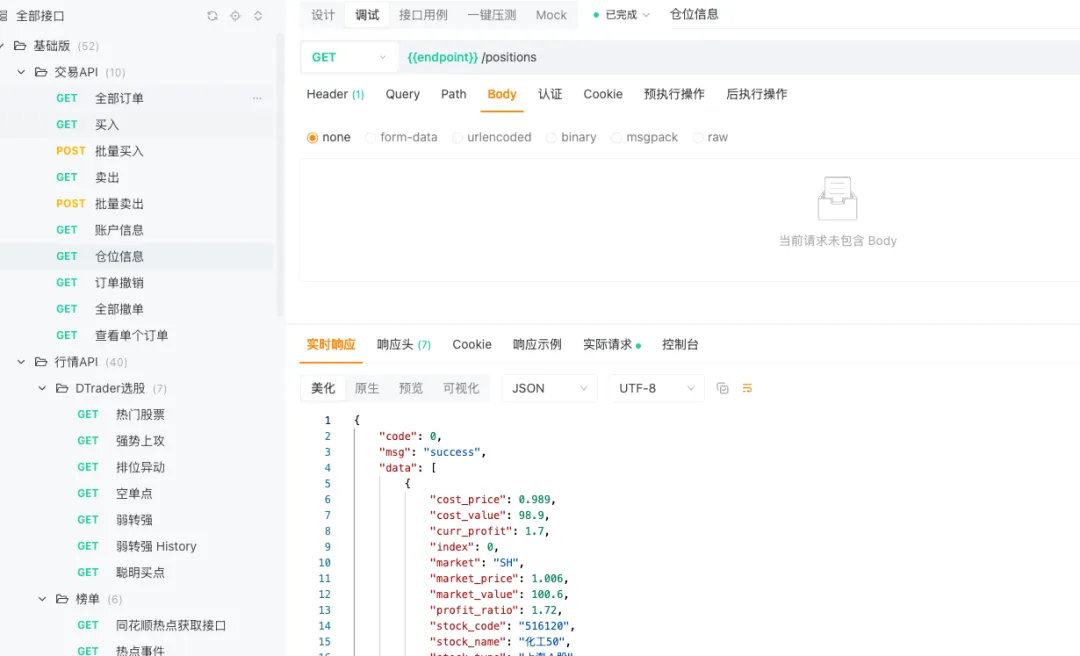Viewport: 1080px width, 656px height.
Task: Click the empty body document illustration
Action: (x=838, y=198)
